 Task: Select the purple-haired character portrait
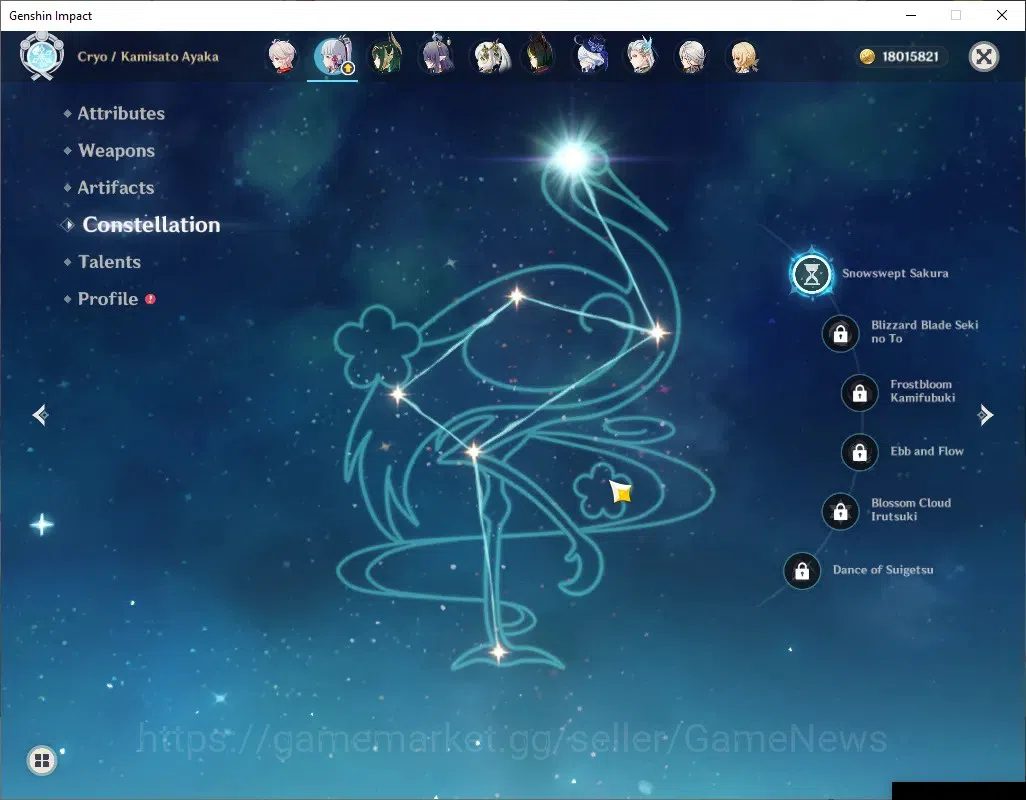pyautogui.click(x=436, y=56)
